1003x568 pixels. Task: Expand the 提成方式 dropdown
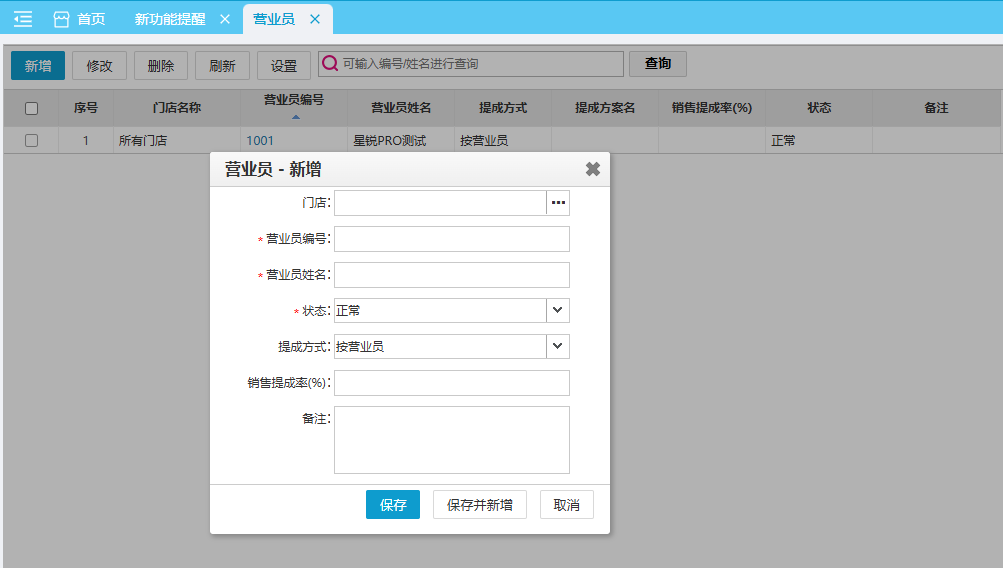click(558, 347)
